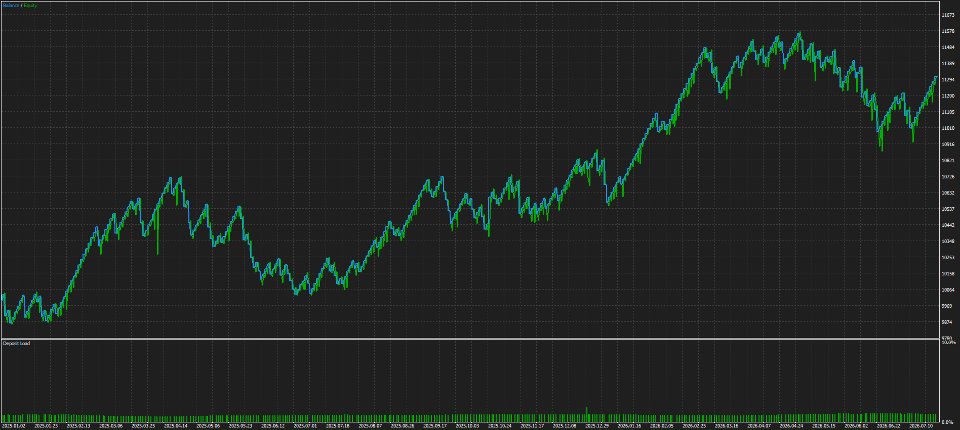Image resolution: width=960 pixels, height=430 pixels.
Task: Click the white divider above Deposit Load
Action: (x=470, y=338)
